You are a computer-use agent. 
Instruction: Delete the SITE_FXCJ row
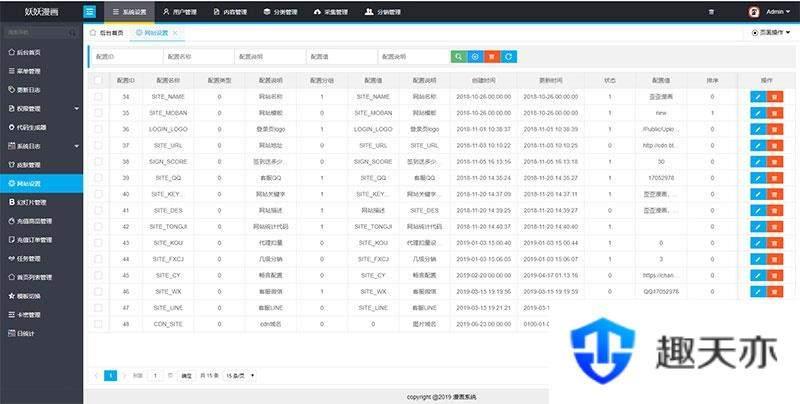(x=774, y=259)
